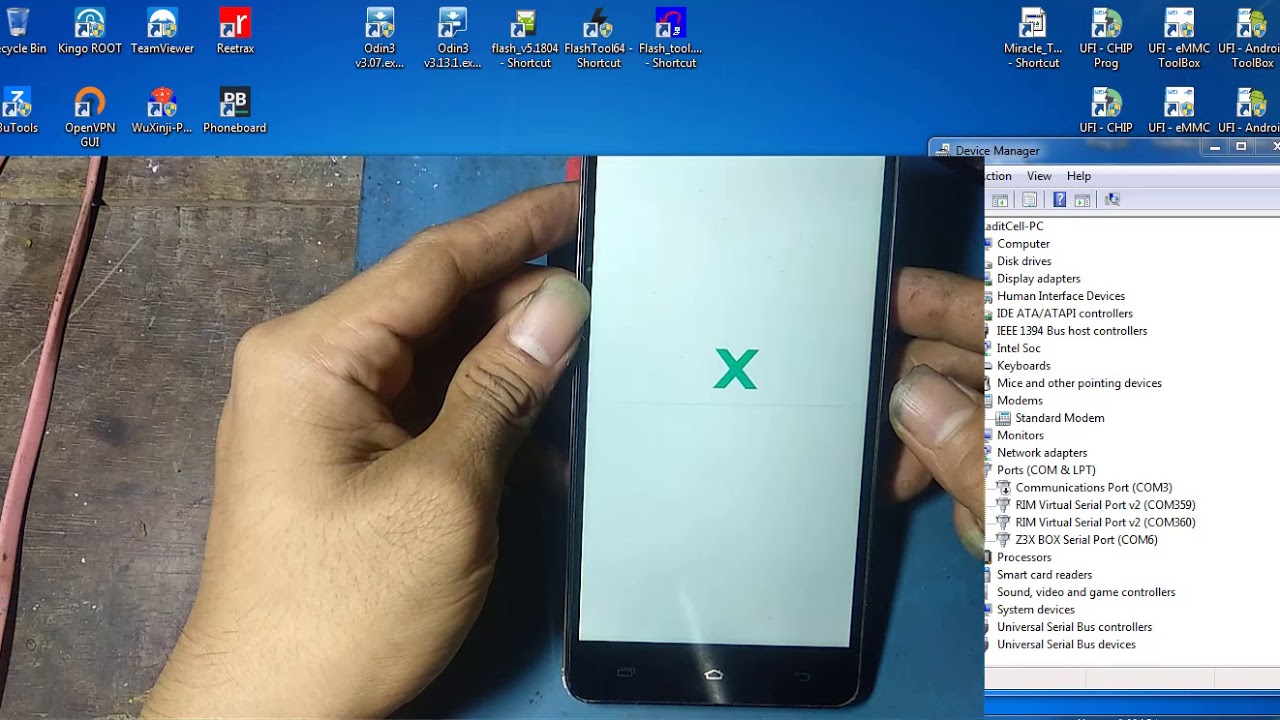Select the Smart card readers category
Viewport: 1280px width, 720px height.
[1044, 575]
